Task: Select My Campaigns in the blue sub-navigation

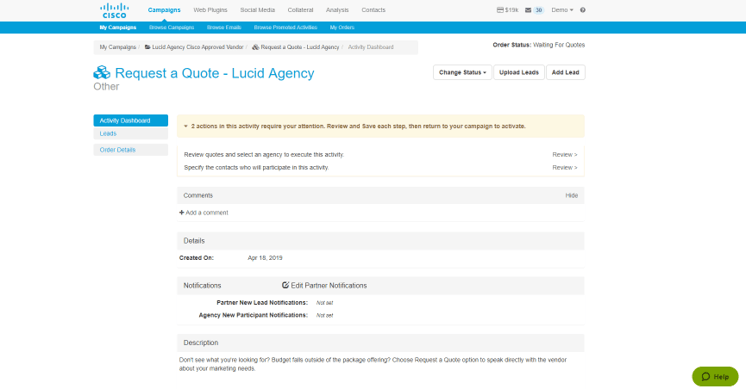Action: [x=118, y=28]
